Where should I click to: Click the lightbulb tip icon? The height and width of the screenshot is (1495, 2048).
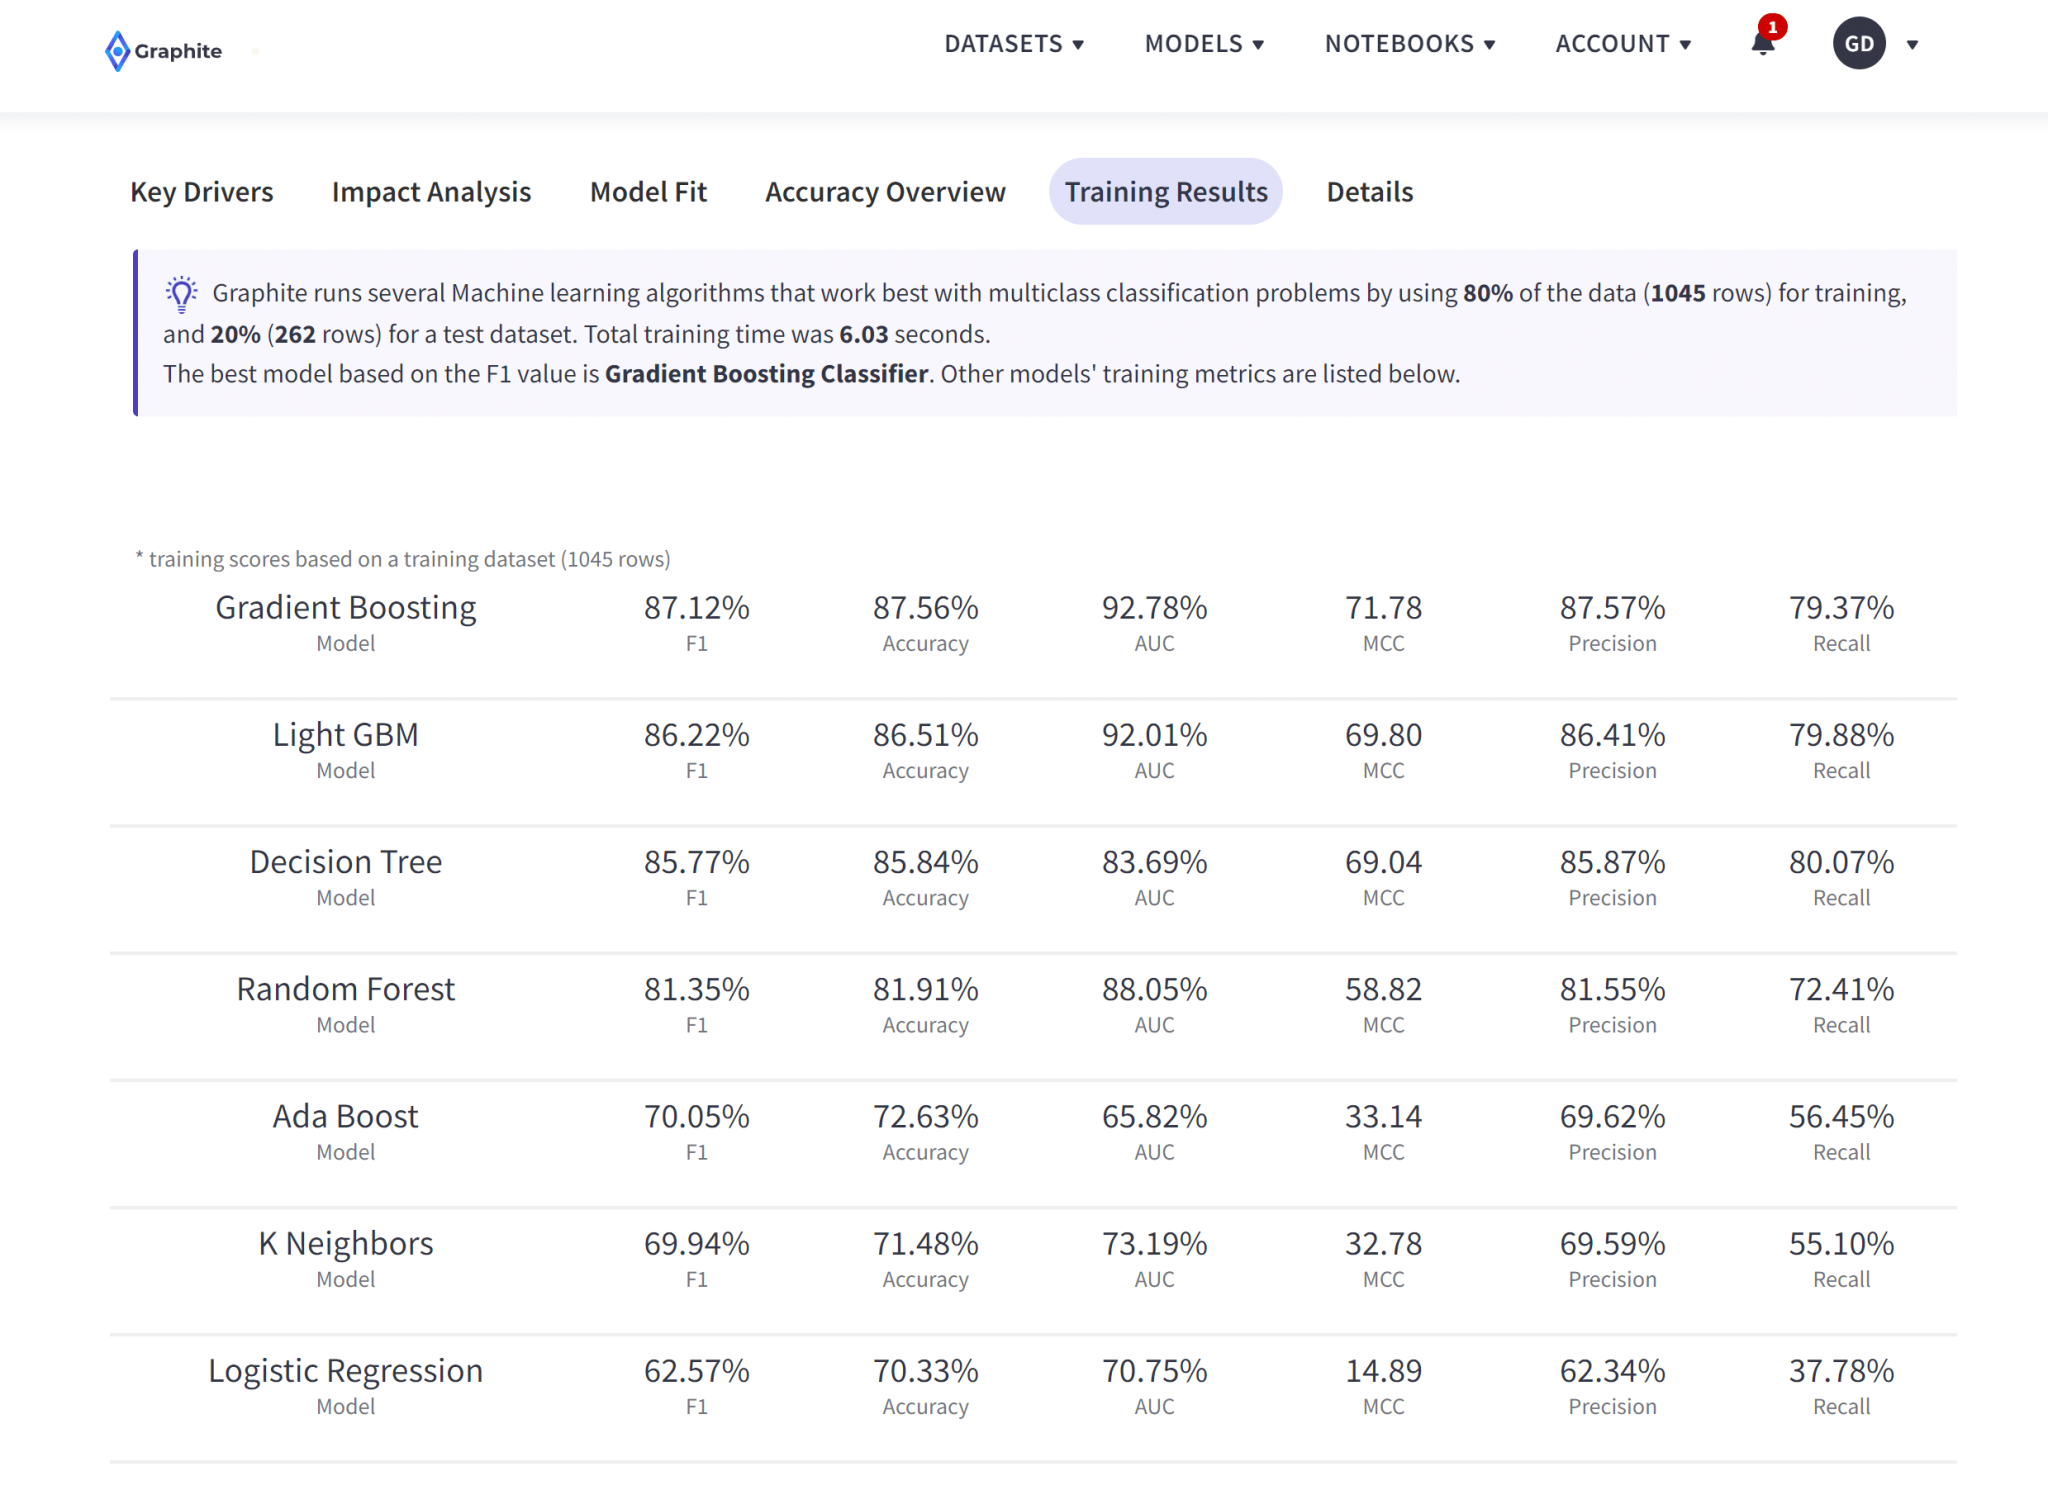pos(181,294)
